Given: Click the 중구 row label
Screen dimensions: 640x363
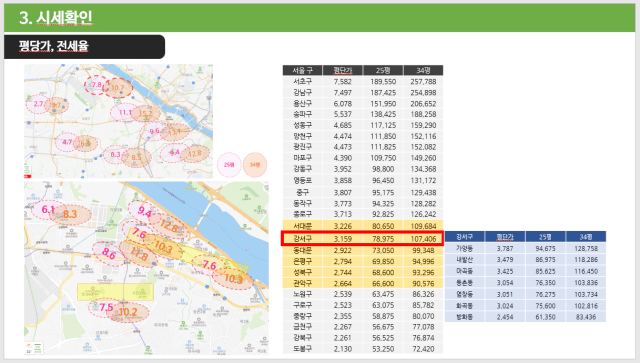Looking at the screenshot, I should pyautogui.click(x=302, y=192).
